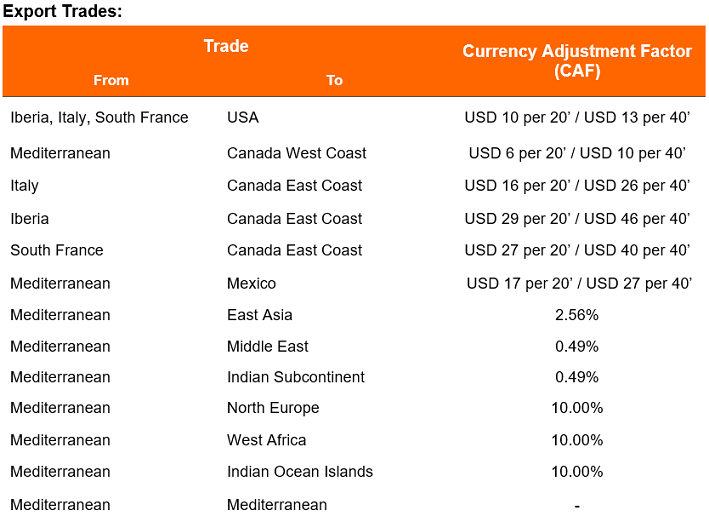The height and width of the screenshot is (516, 709).
Task: Click the 'To' sub-header
Action: click(x=334, y=80)
